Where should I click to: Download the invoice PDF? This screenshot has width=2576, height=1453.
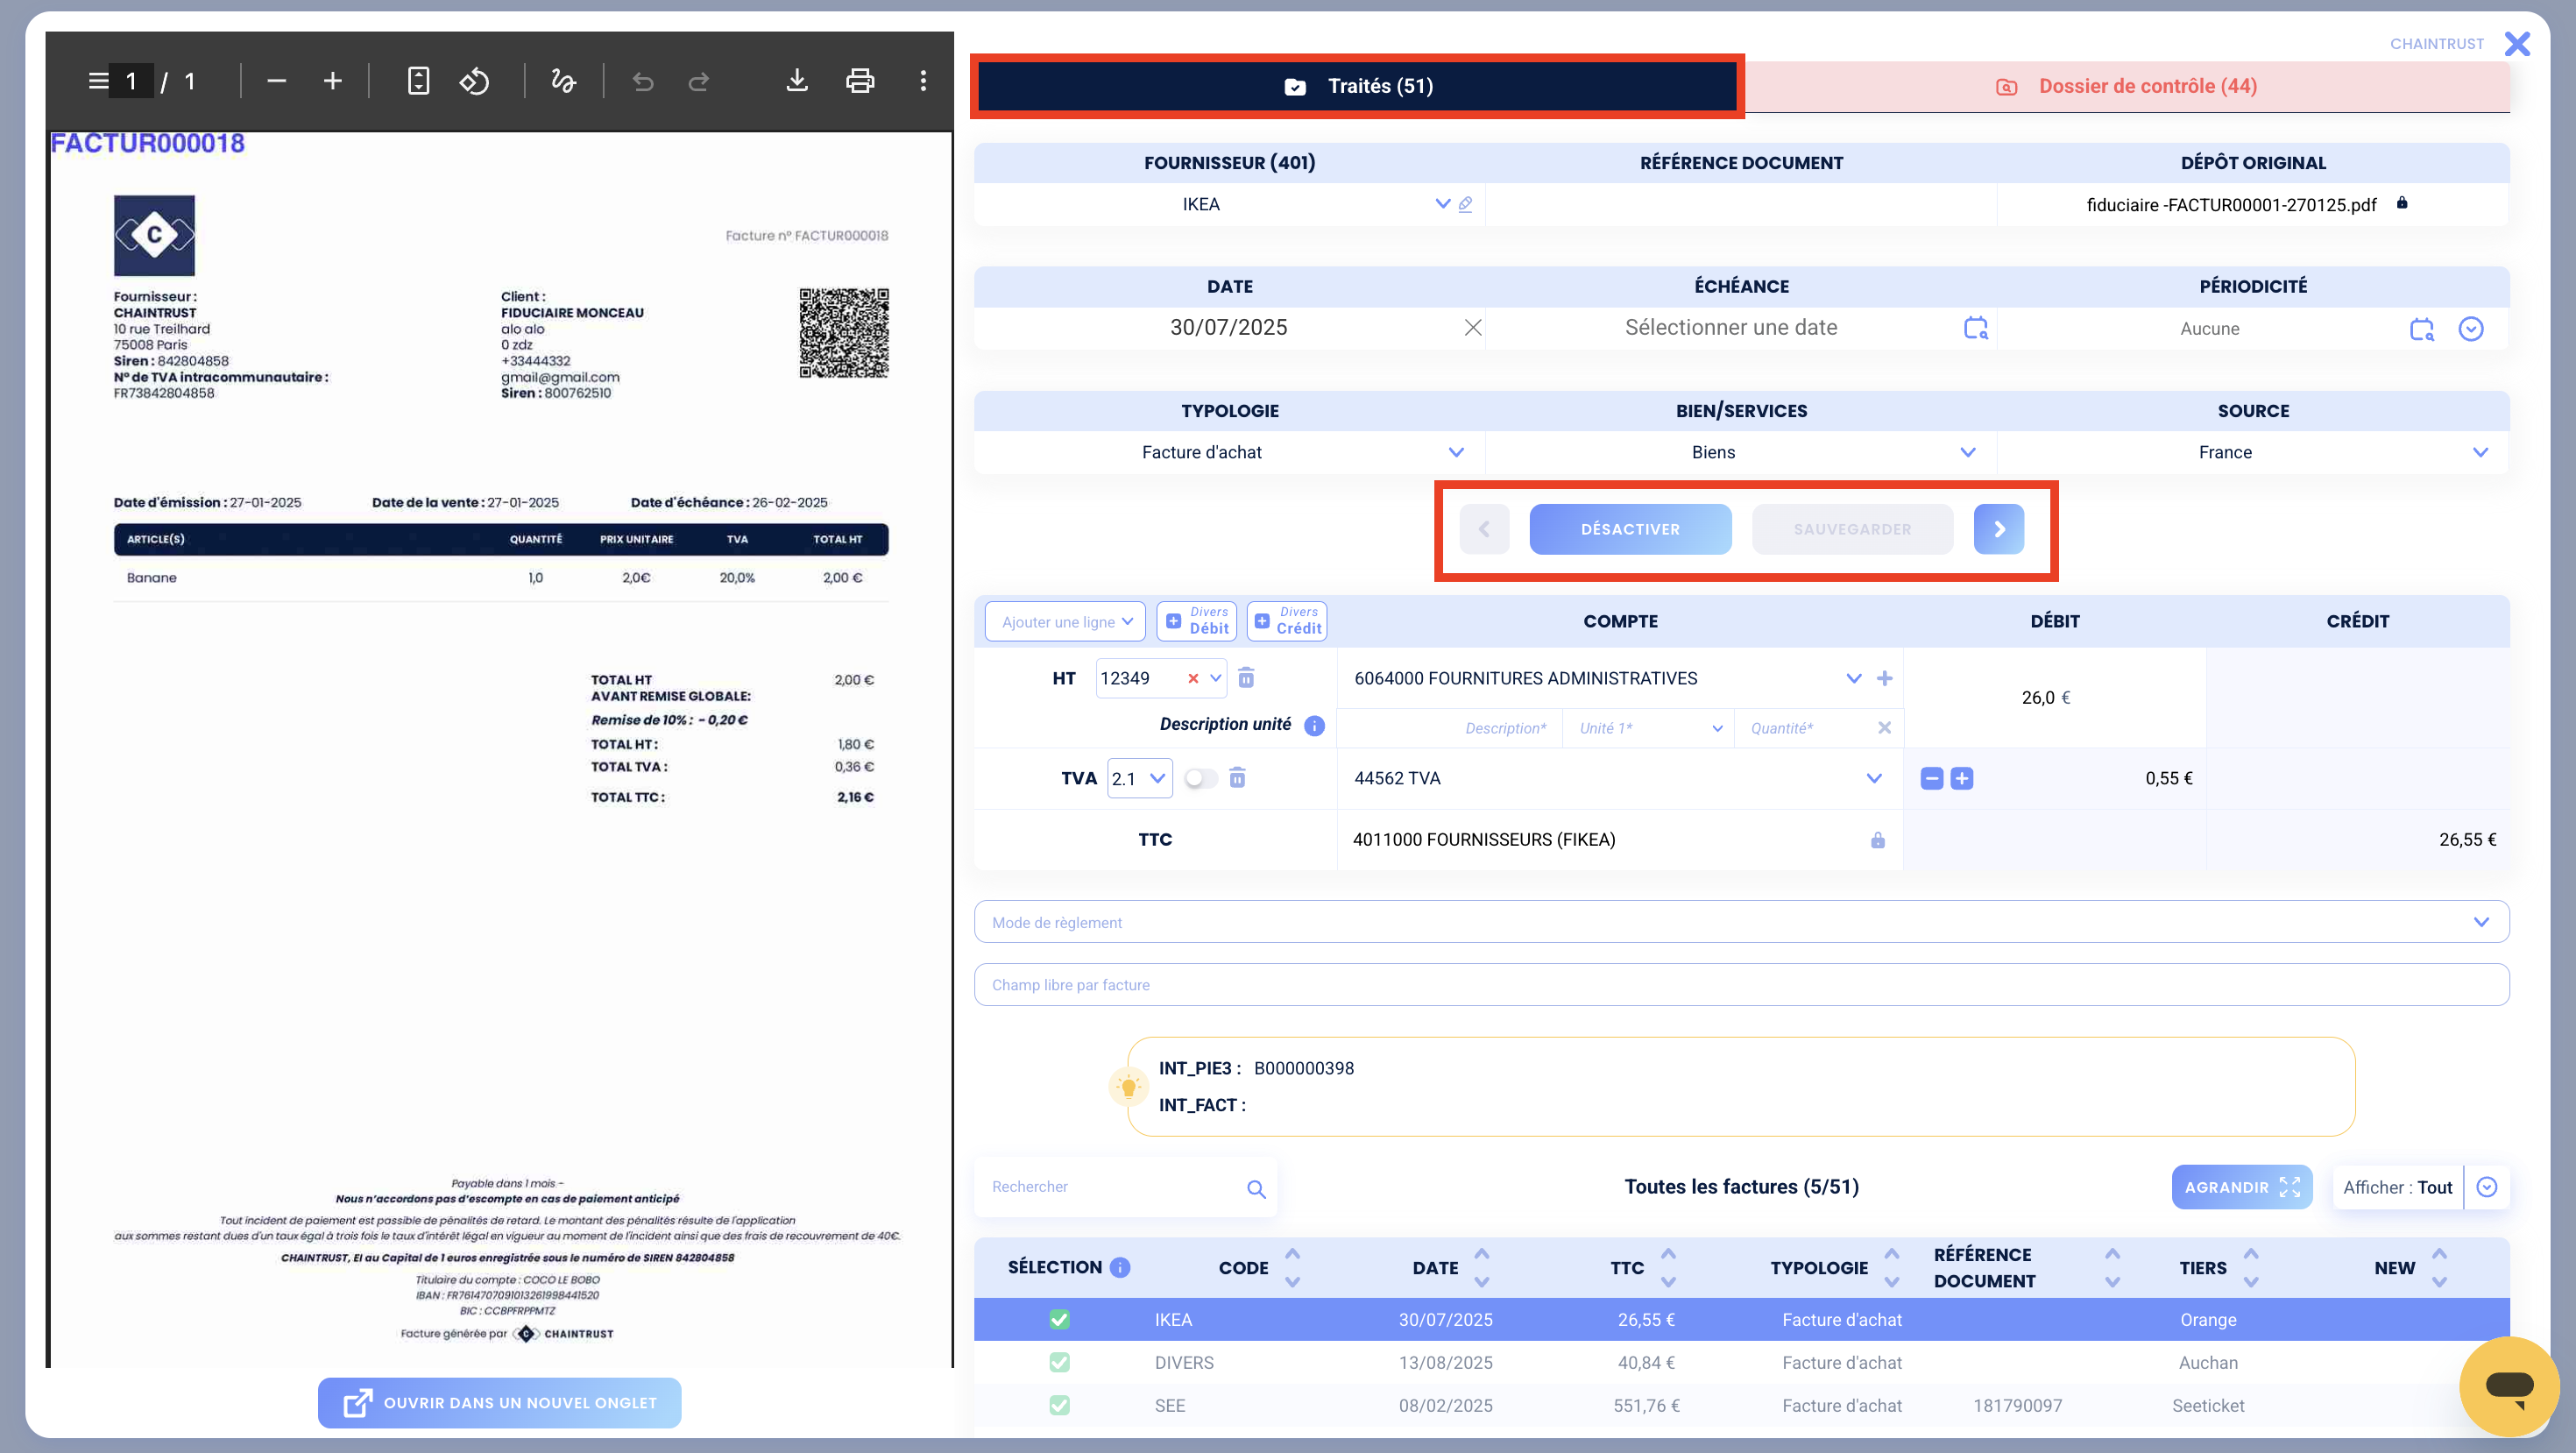coord(796,81)
